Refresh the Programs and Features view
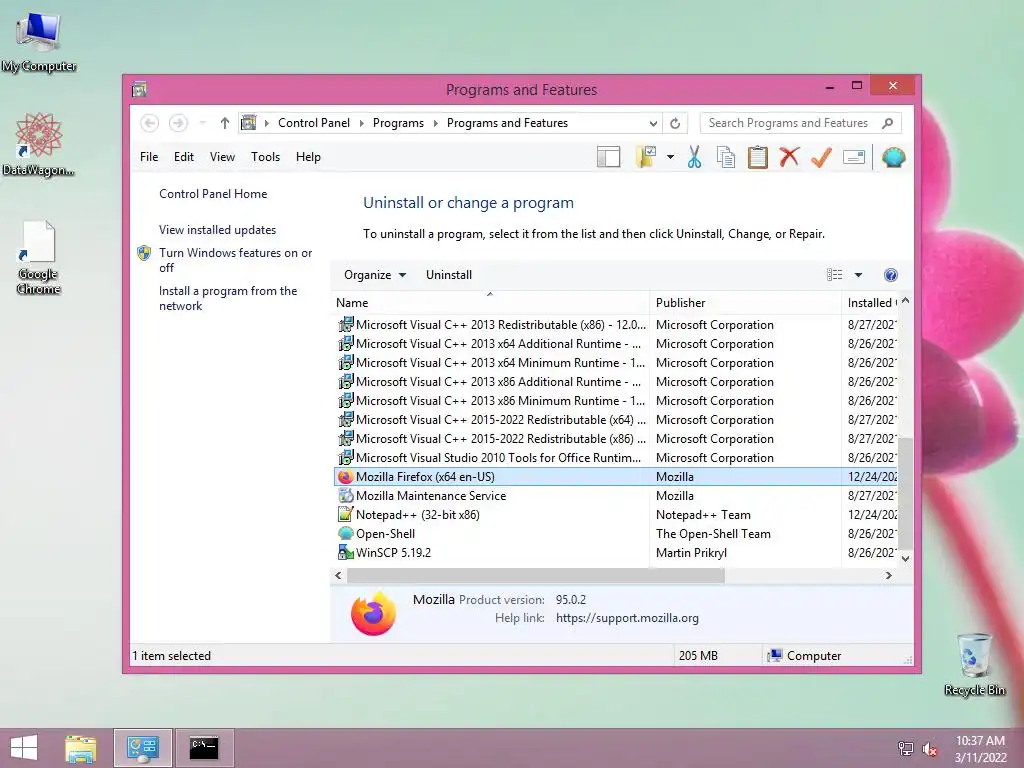 675,123
